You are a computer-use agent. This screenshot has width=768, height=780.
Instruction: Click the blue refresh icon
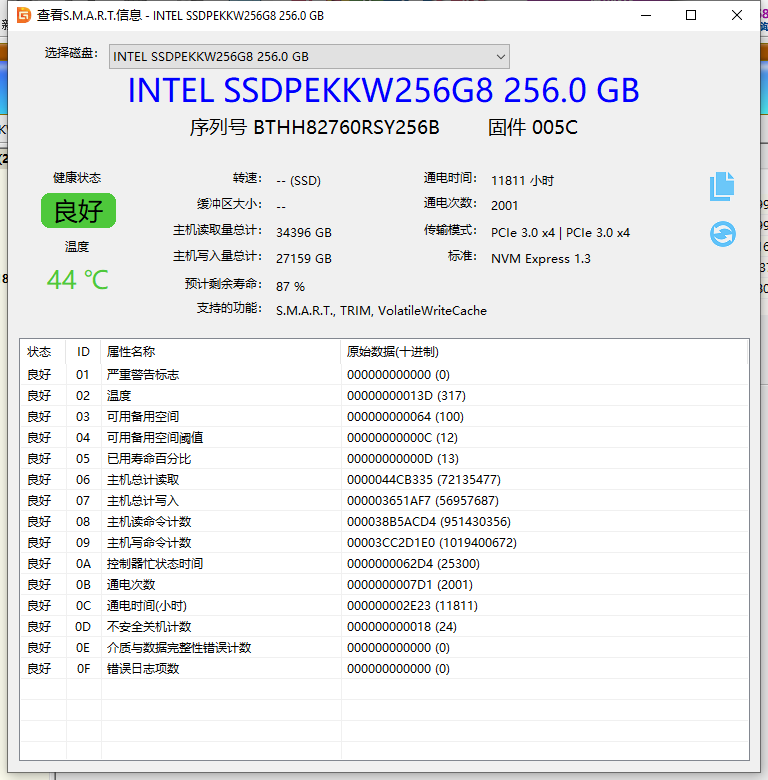tap(722, 234)
